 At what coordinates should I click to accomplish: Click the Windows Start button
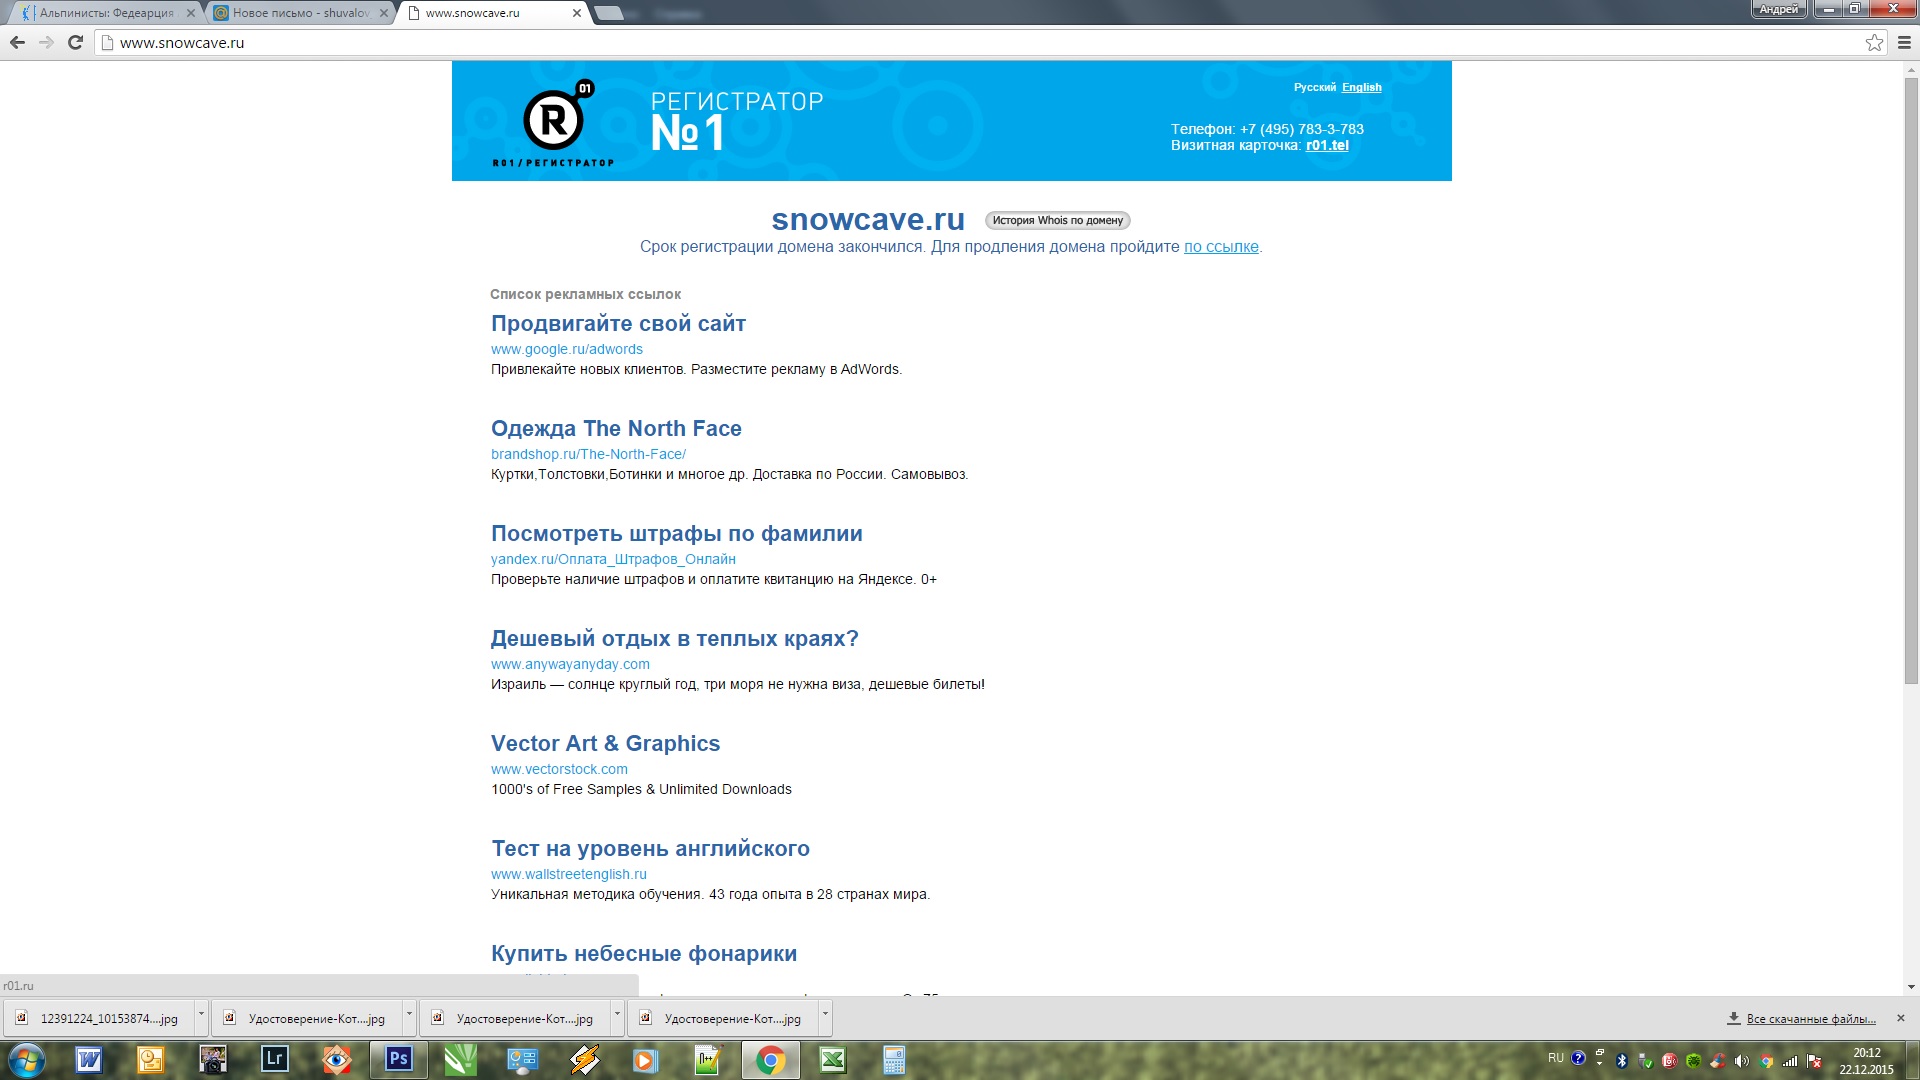26,1059
